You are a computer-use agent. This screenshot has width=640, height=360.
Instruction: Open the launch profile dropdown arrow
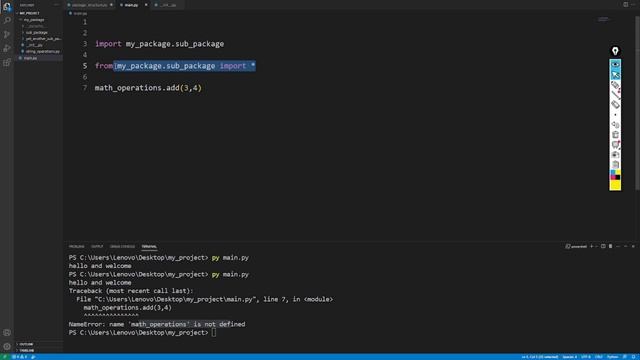pyautogui.click(x=597, y=247)
